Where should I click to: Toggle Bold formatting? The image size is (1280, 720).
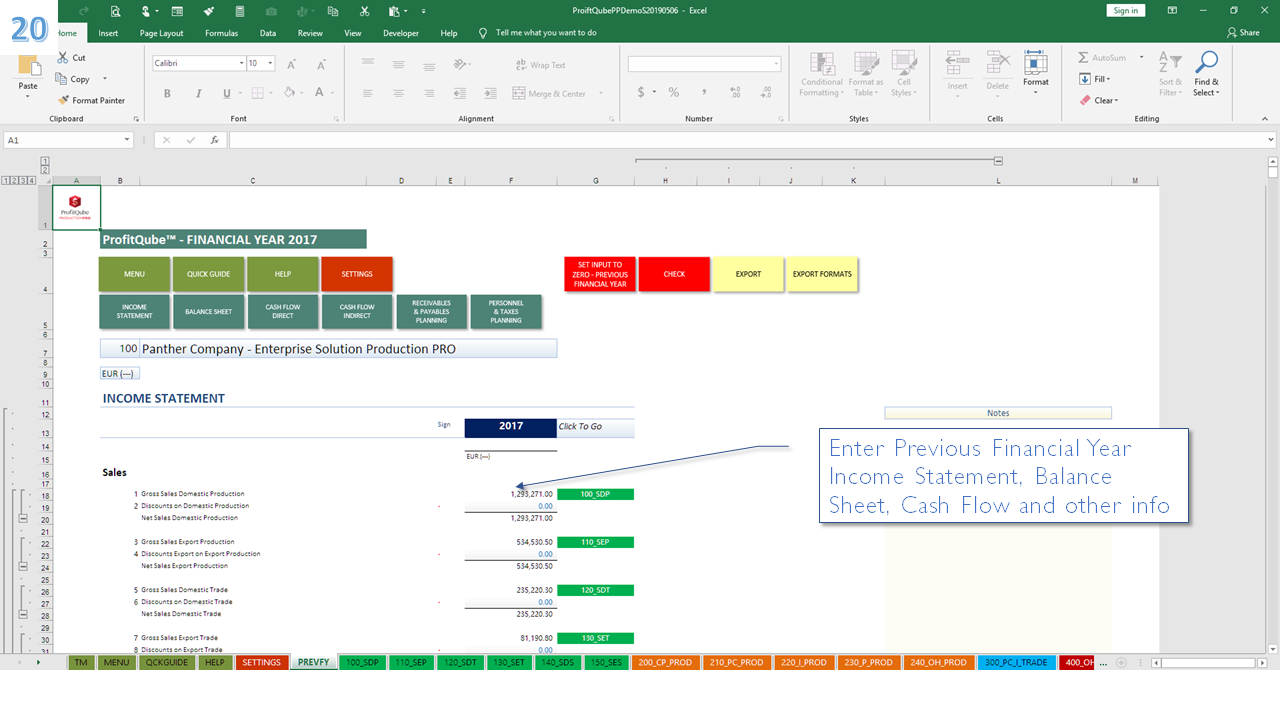167,93
